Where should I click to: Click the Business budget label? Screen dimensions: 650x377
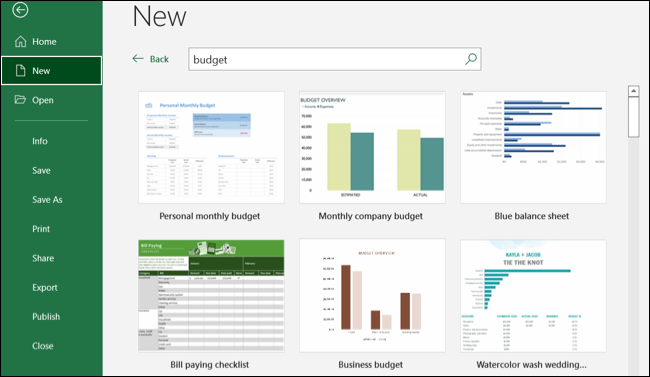click(x=371, y=365)
